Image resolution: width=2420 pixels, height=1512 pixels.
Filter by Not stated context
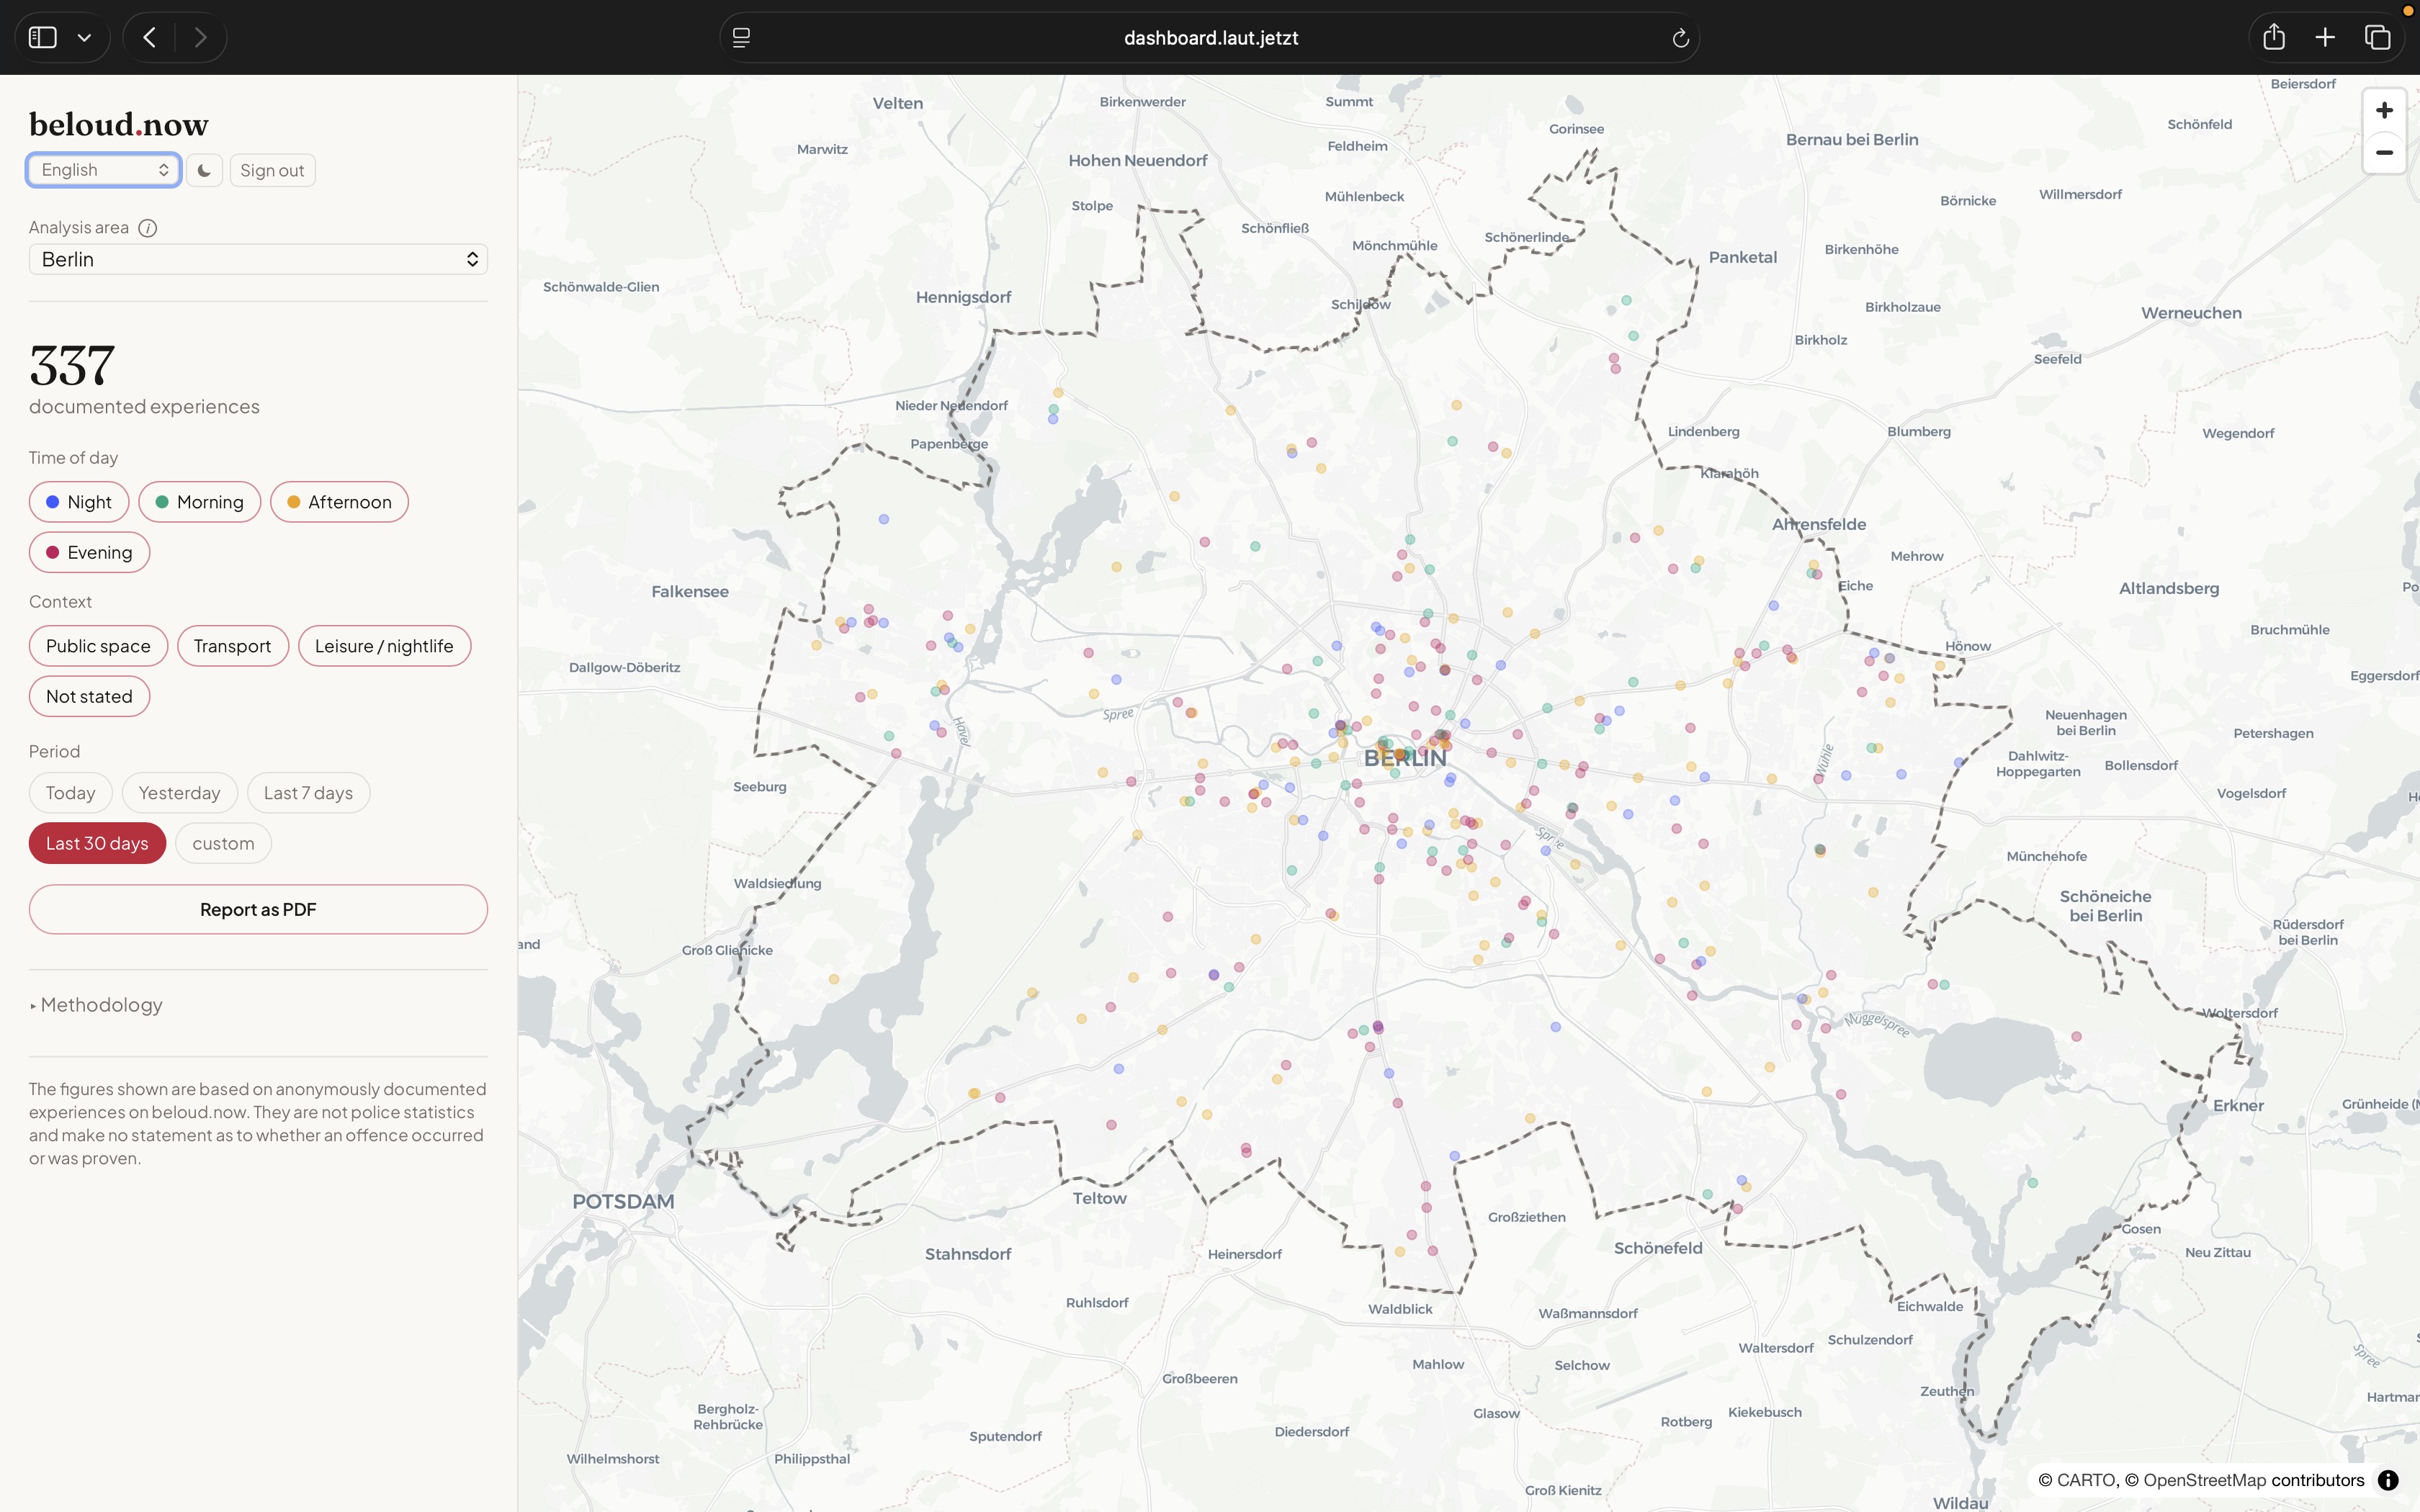[89, 696]
